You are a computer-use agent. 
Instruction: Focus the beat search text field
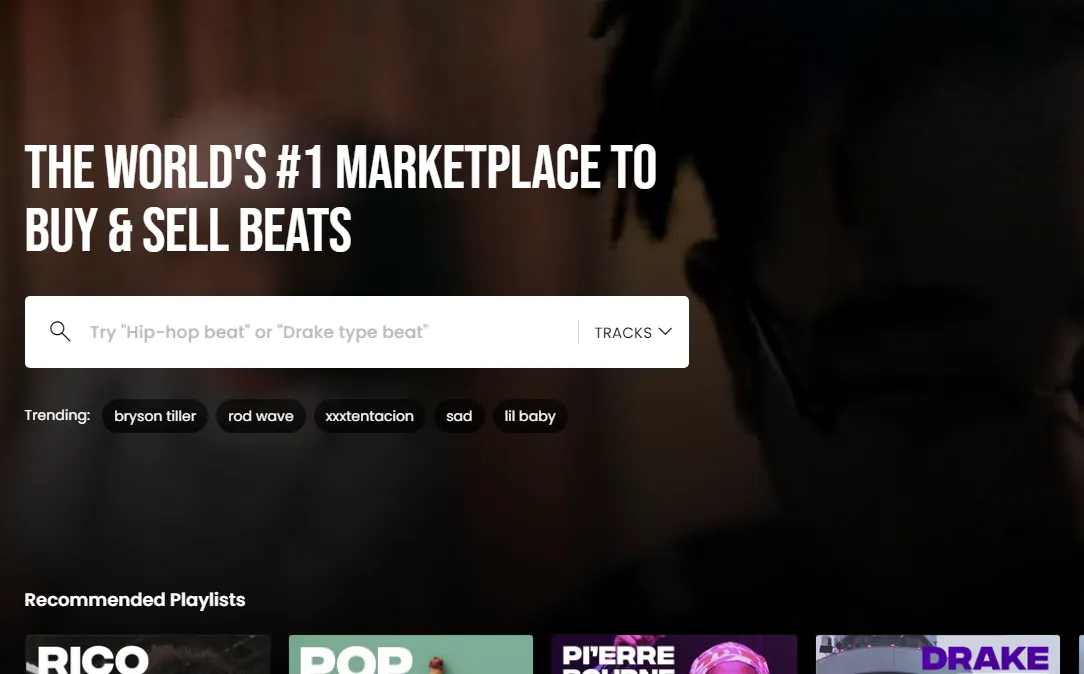pos(332,332)
